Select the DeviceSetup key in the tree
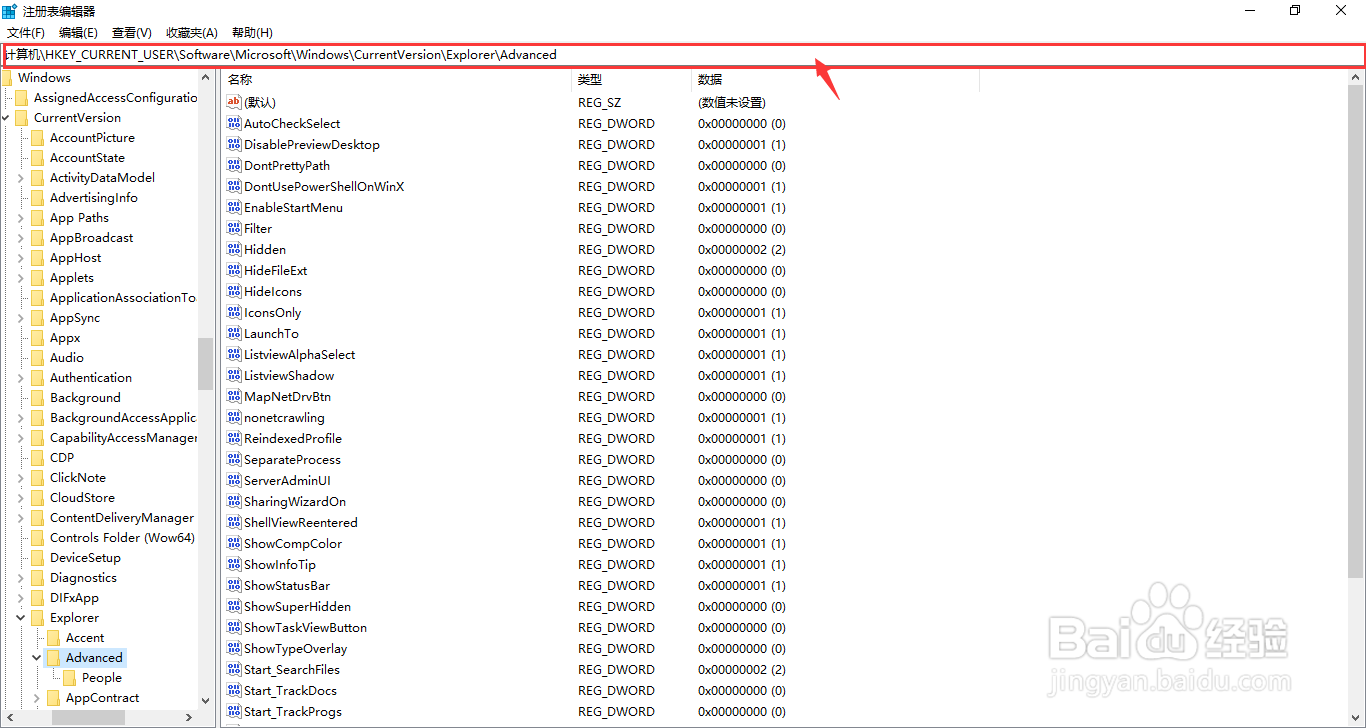This screenshot has width=1366, height=728. (85, 558)
